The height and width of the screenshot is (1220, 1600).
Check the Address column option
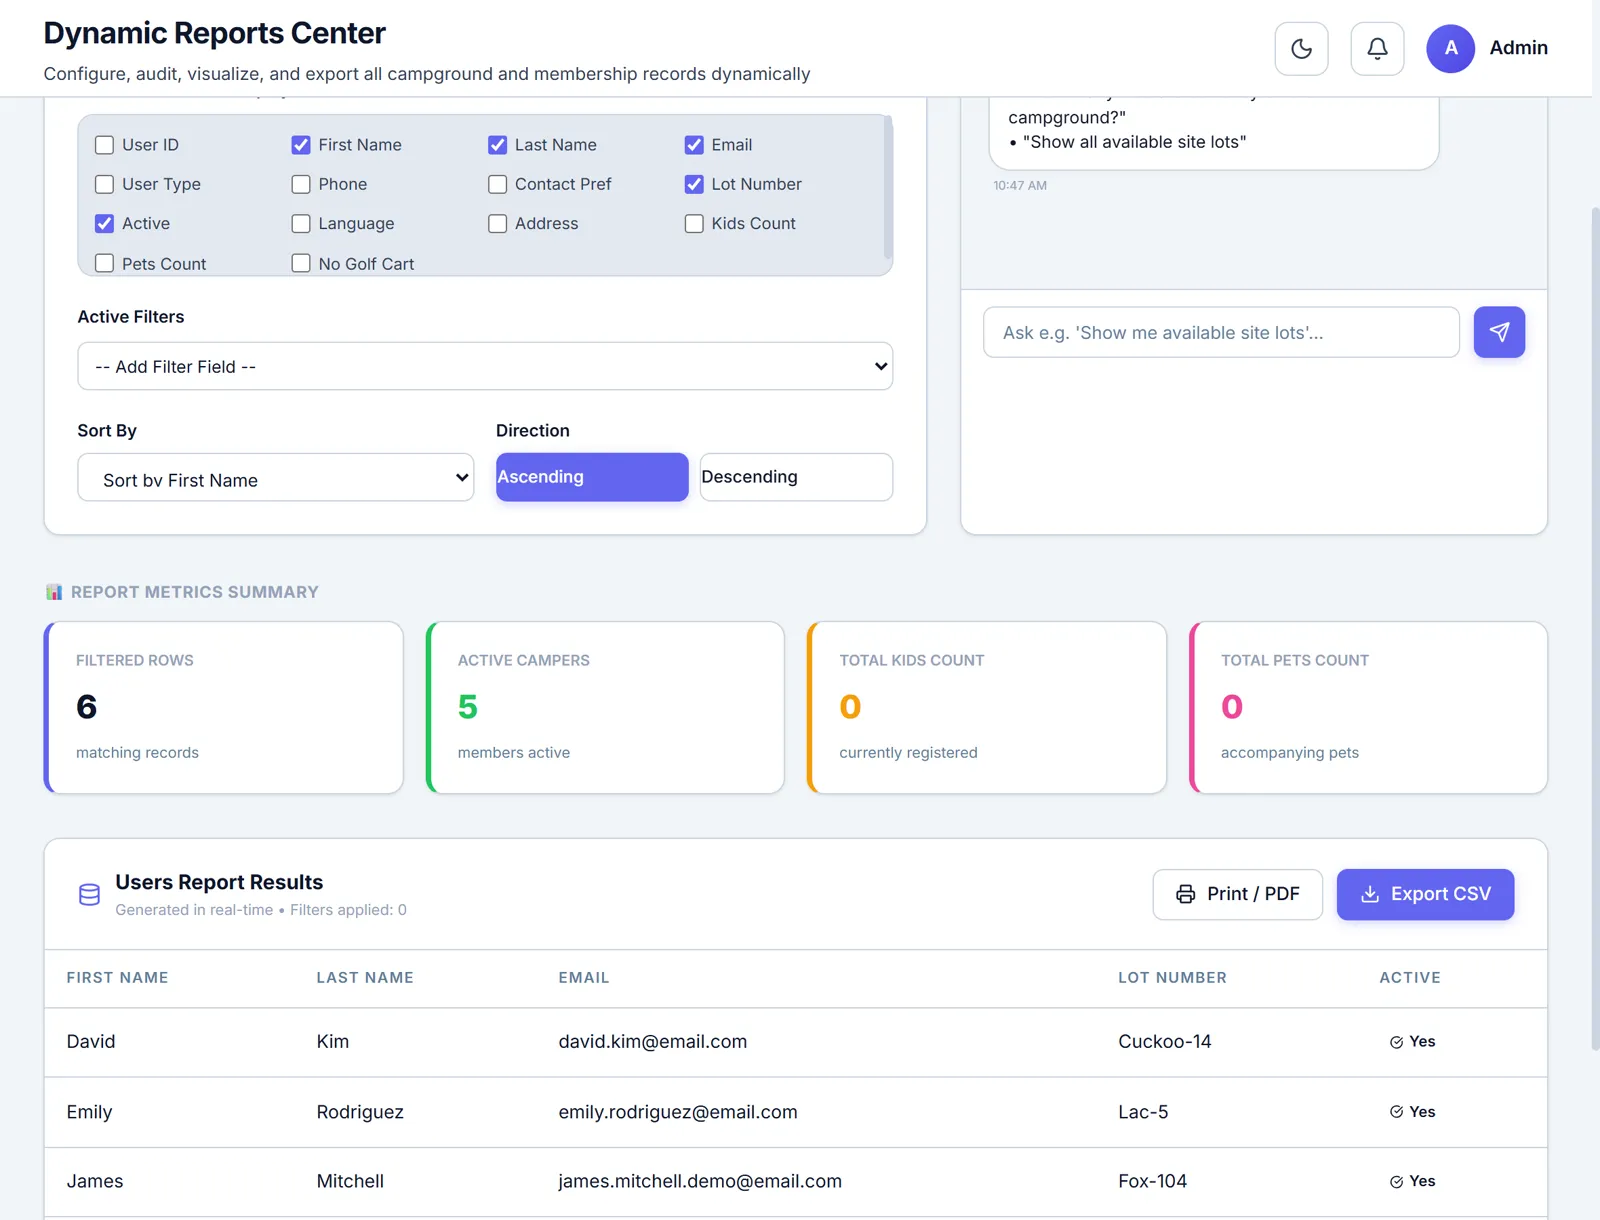[x=497, y=224]
